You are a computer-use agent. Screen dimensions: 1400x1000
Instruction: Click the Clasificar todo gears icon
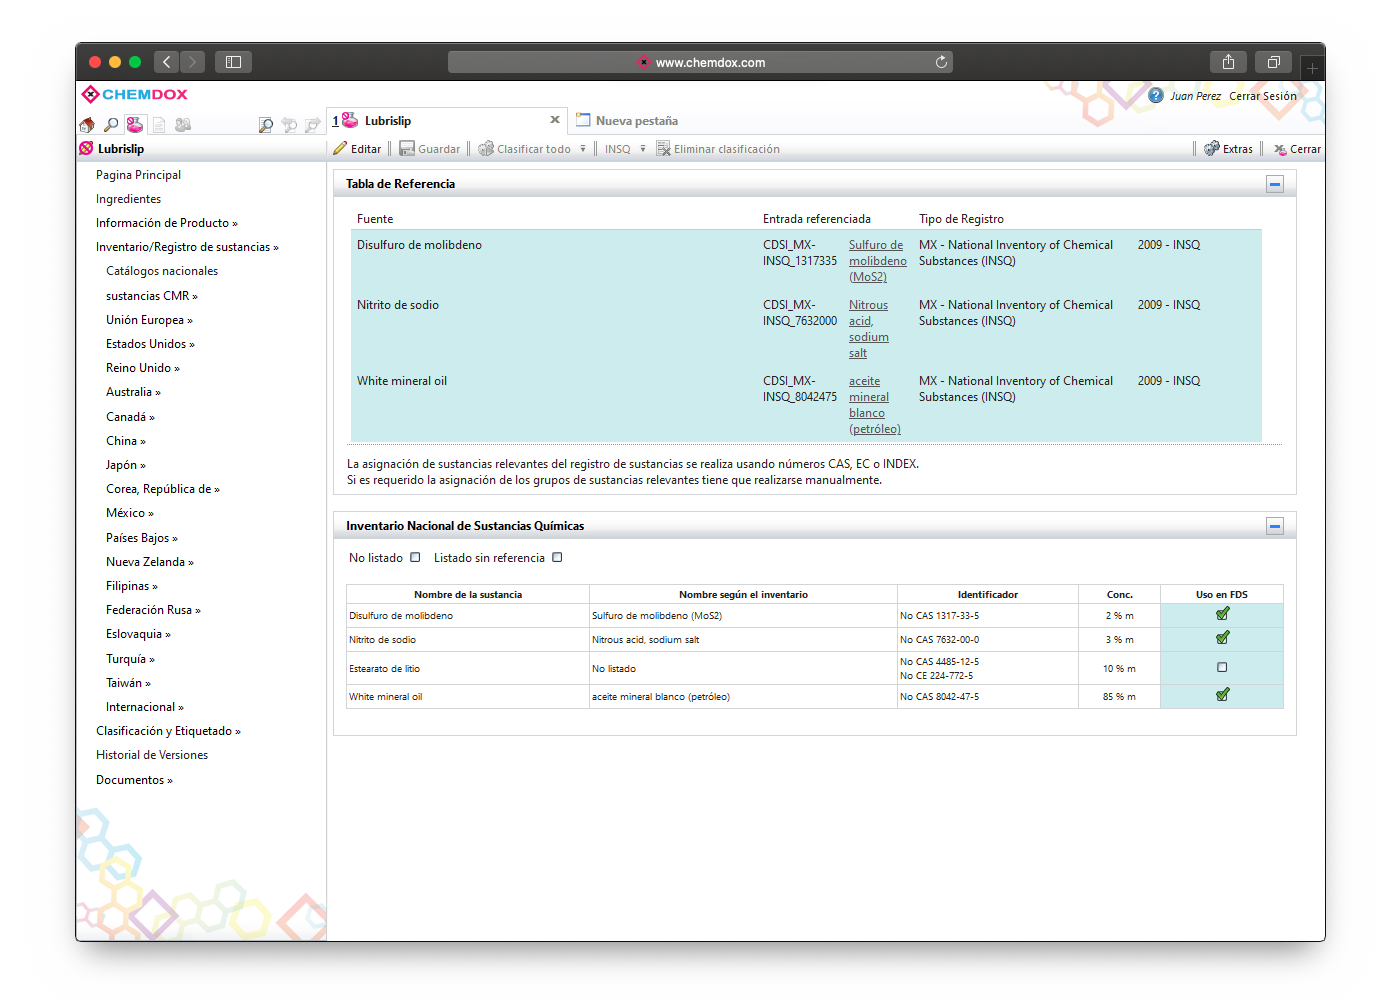pos(486,149)
